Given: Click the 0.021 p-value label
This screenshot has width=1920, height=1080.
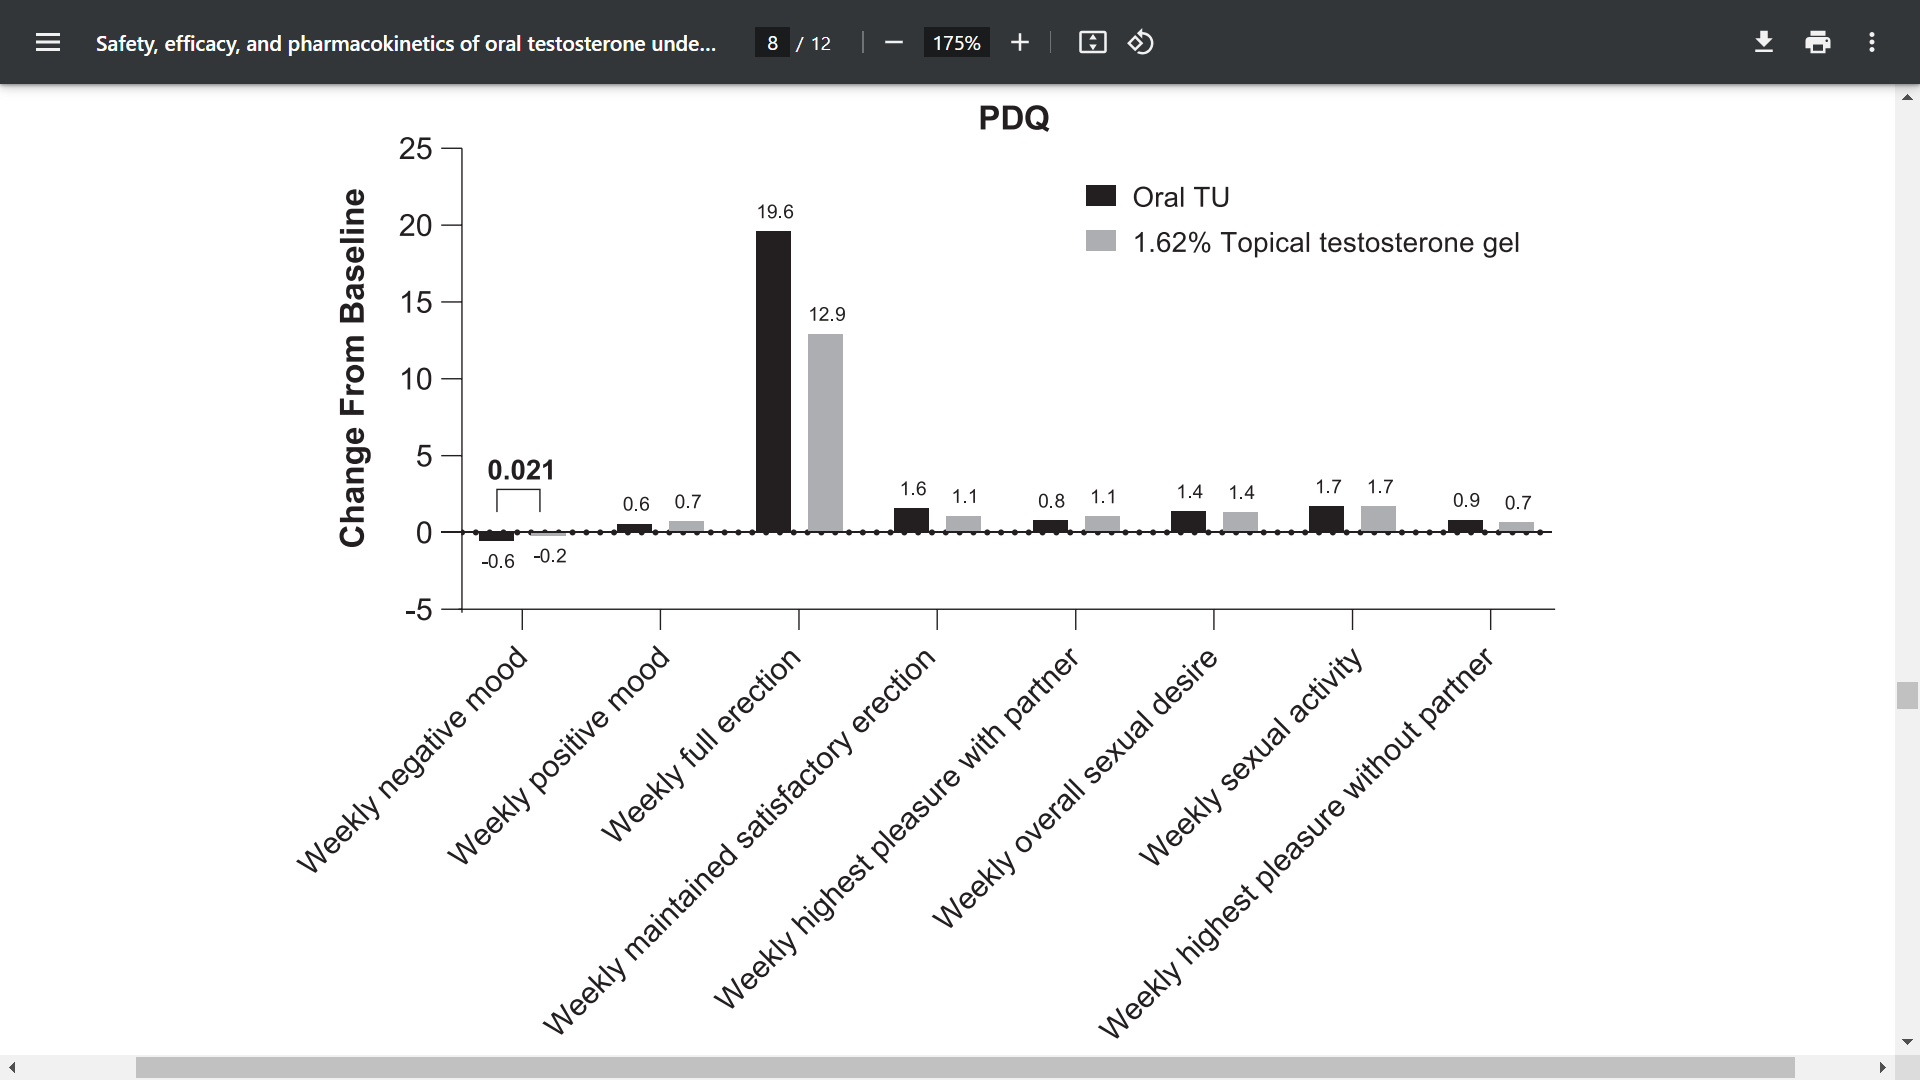Looking at the screenshot, I should pos(521,470).
